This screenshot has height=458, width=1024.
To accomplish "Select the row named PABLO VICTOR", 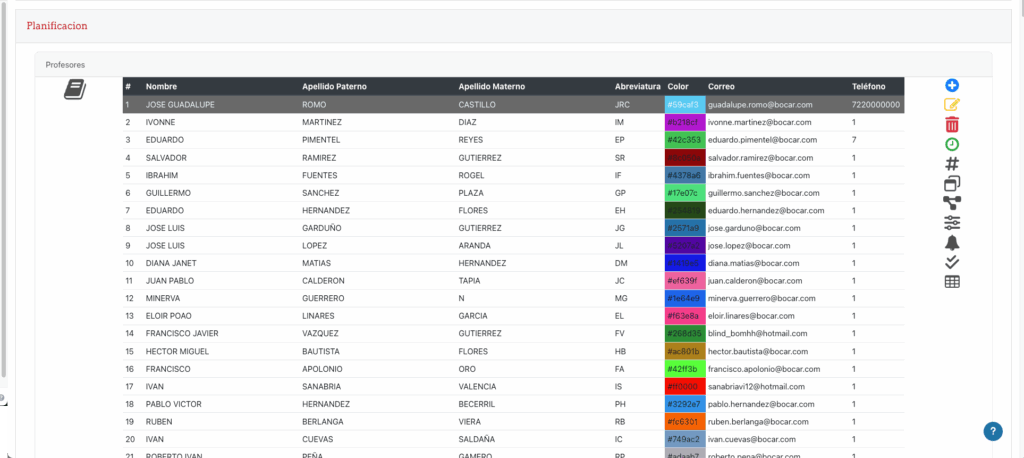I will point(513,404).
